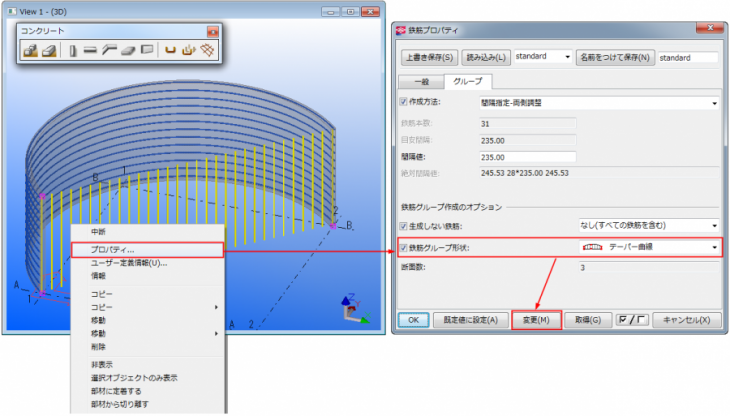Expand the second コピー submenu arrow
Image resolution: width=730 pixels, height=416 pixels.
click(x=216, y=307)
